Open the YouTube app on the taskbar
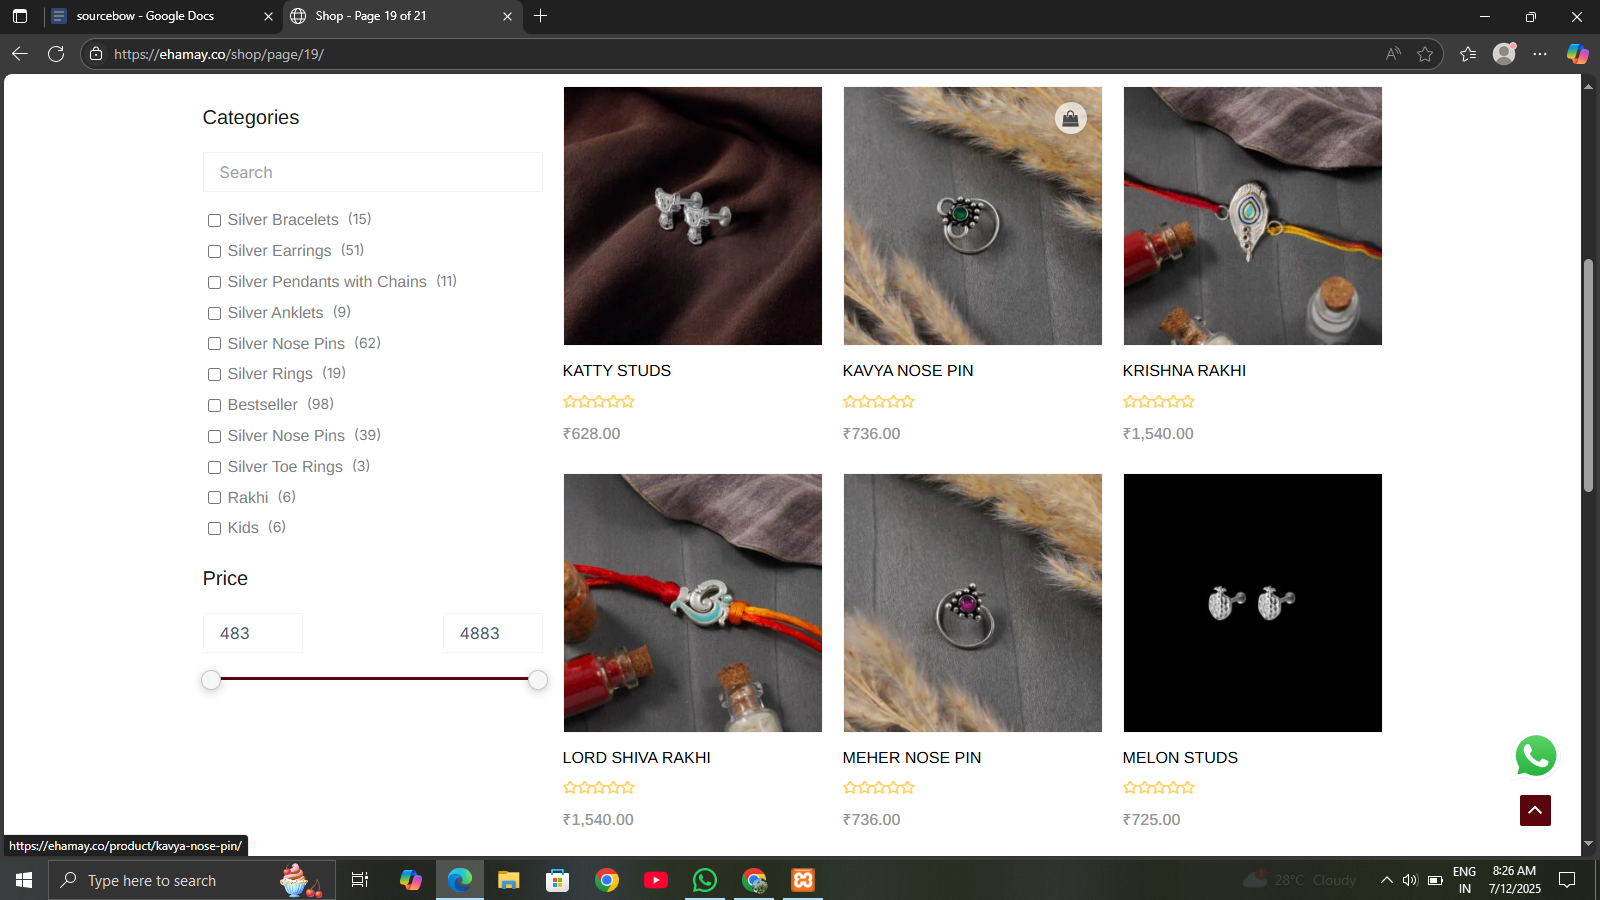Image resolution: width=1600 pixels, height=900 pixels. click(656, 880)
